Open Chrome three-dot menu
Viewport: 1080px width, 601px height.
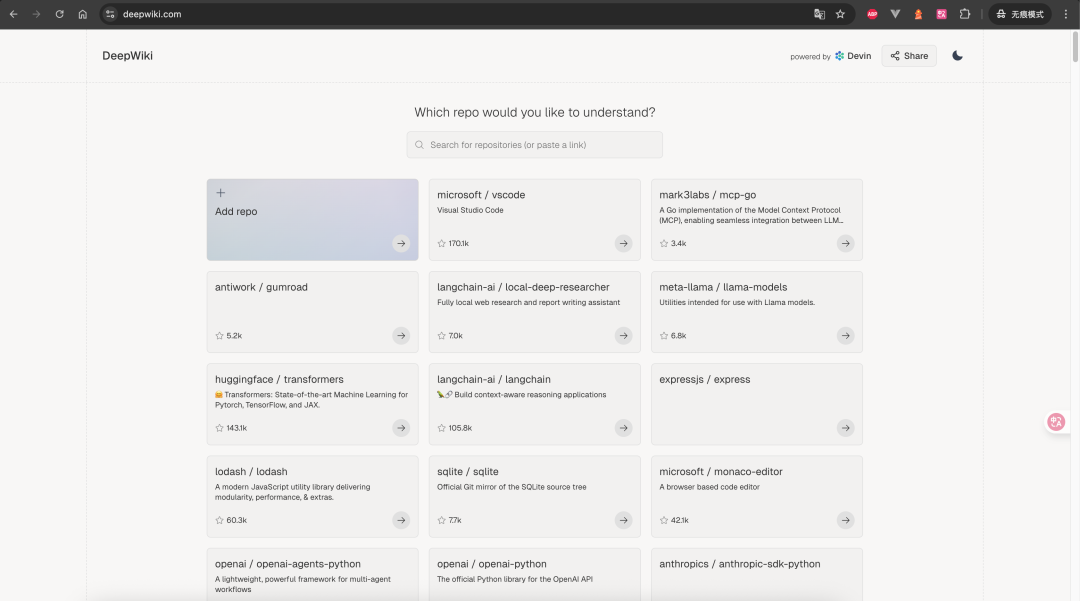point(1066,14)
